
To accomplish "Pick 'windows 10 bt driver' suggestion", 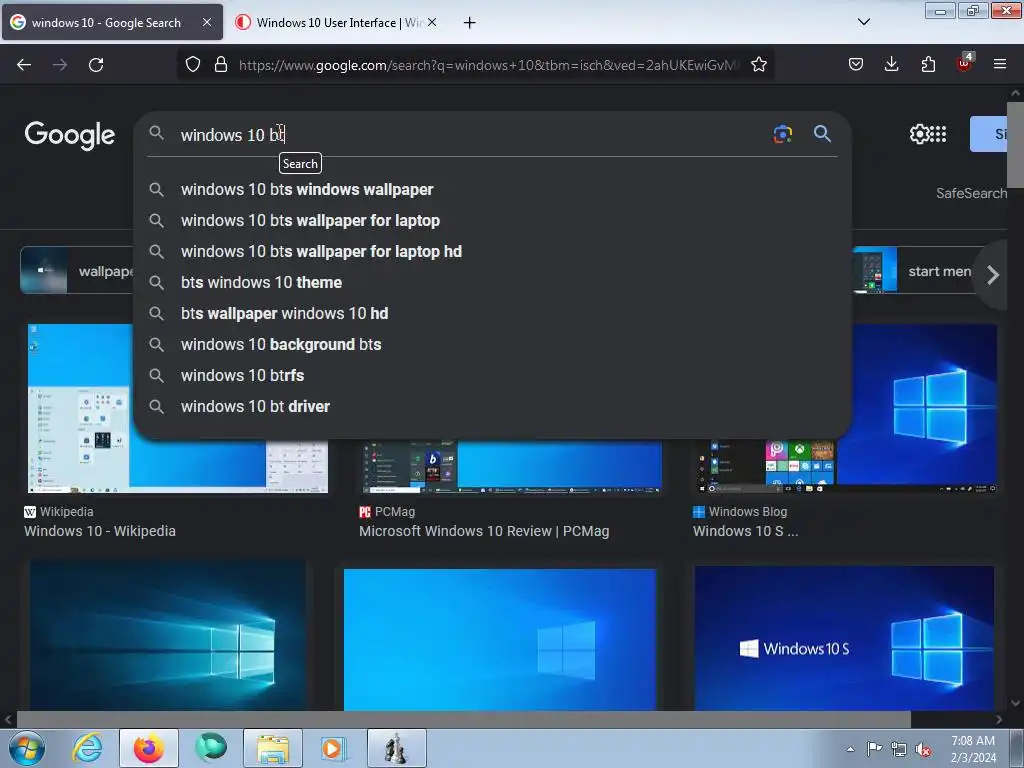I will point(492,406).
